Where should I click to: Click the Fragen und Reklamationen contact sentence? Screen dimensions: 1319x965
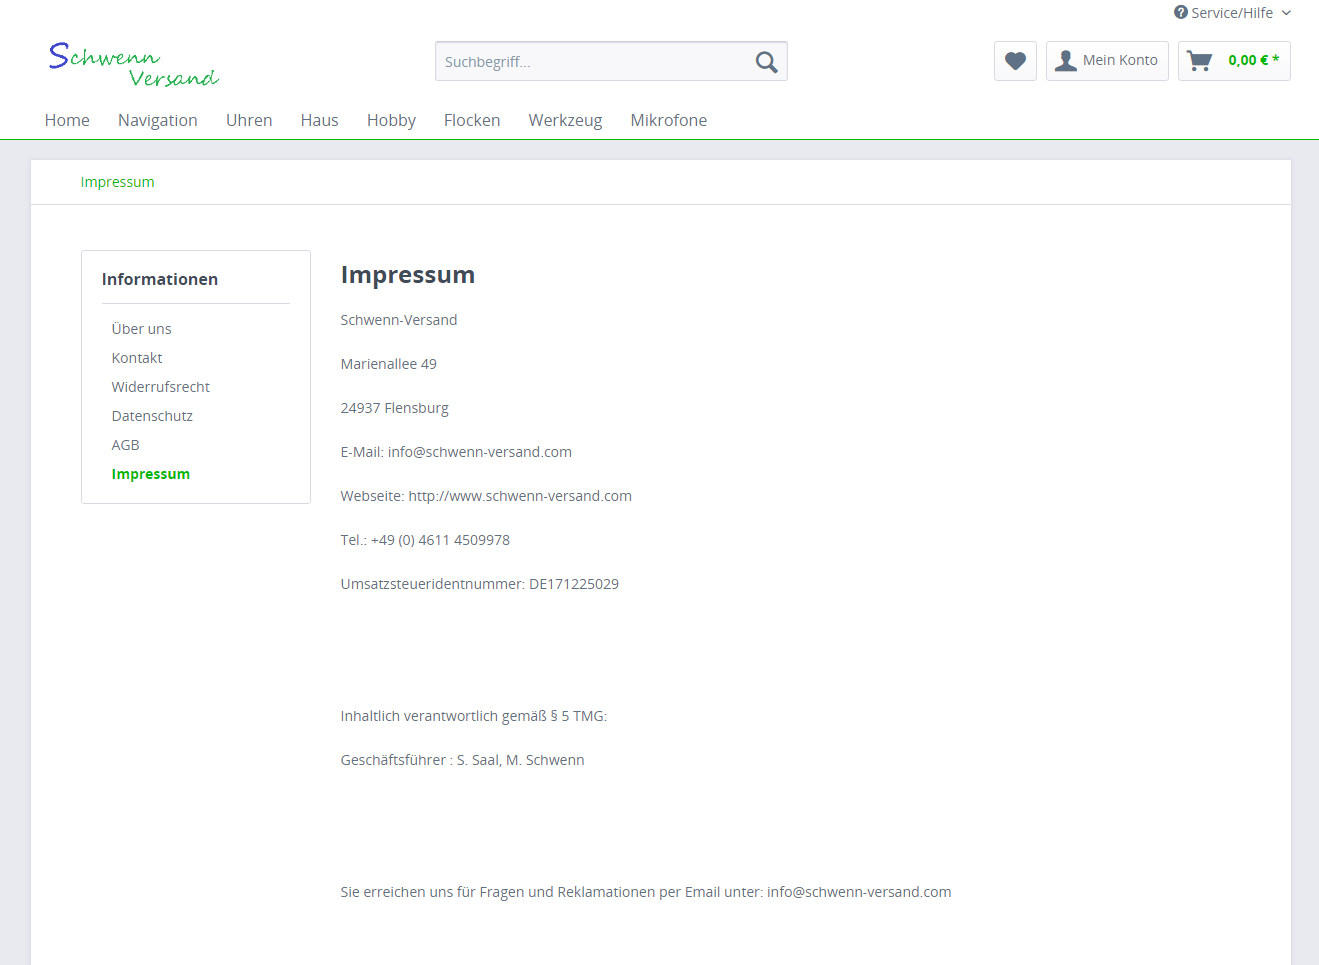(x=646, y=892)
